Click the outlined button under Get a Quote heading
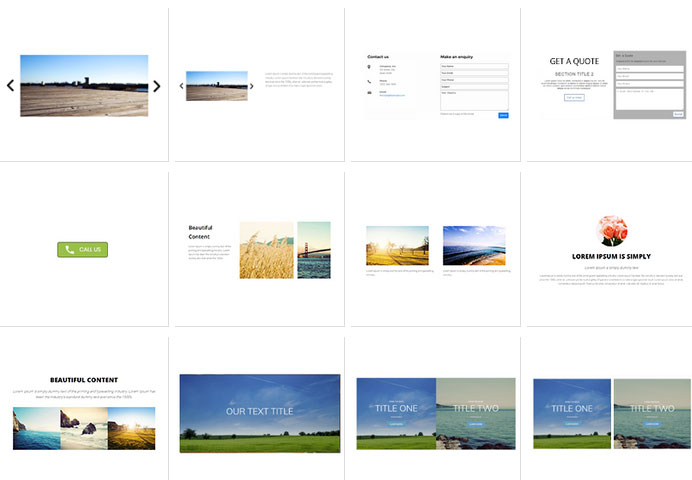The image size is (692, 480). 574,98
